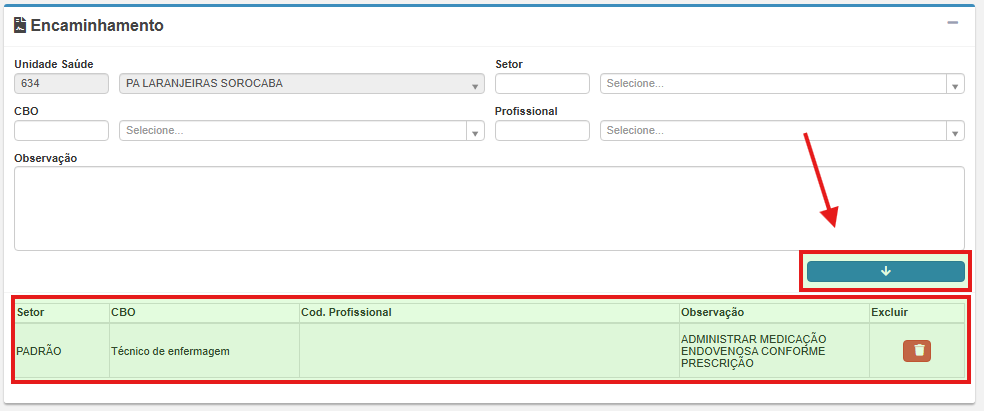984x411 pixels.
Task: Click the Observação column header in table
Action: point(712,312)
